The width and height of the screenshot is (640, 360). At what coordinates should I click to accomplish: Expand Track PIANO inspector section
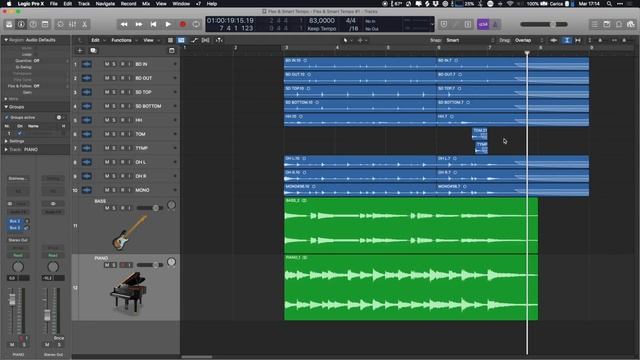pyautogui.click(x=6, y=150)
